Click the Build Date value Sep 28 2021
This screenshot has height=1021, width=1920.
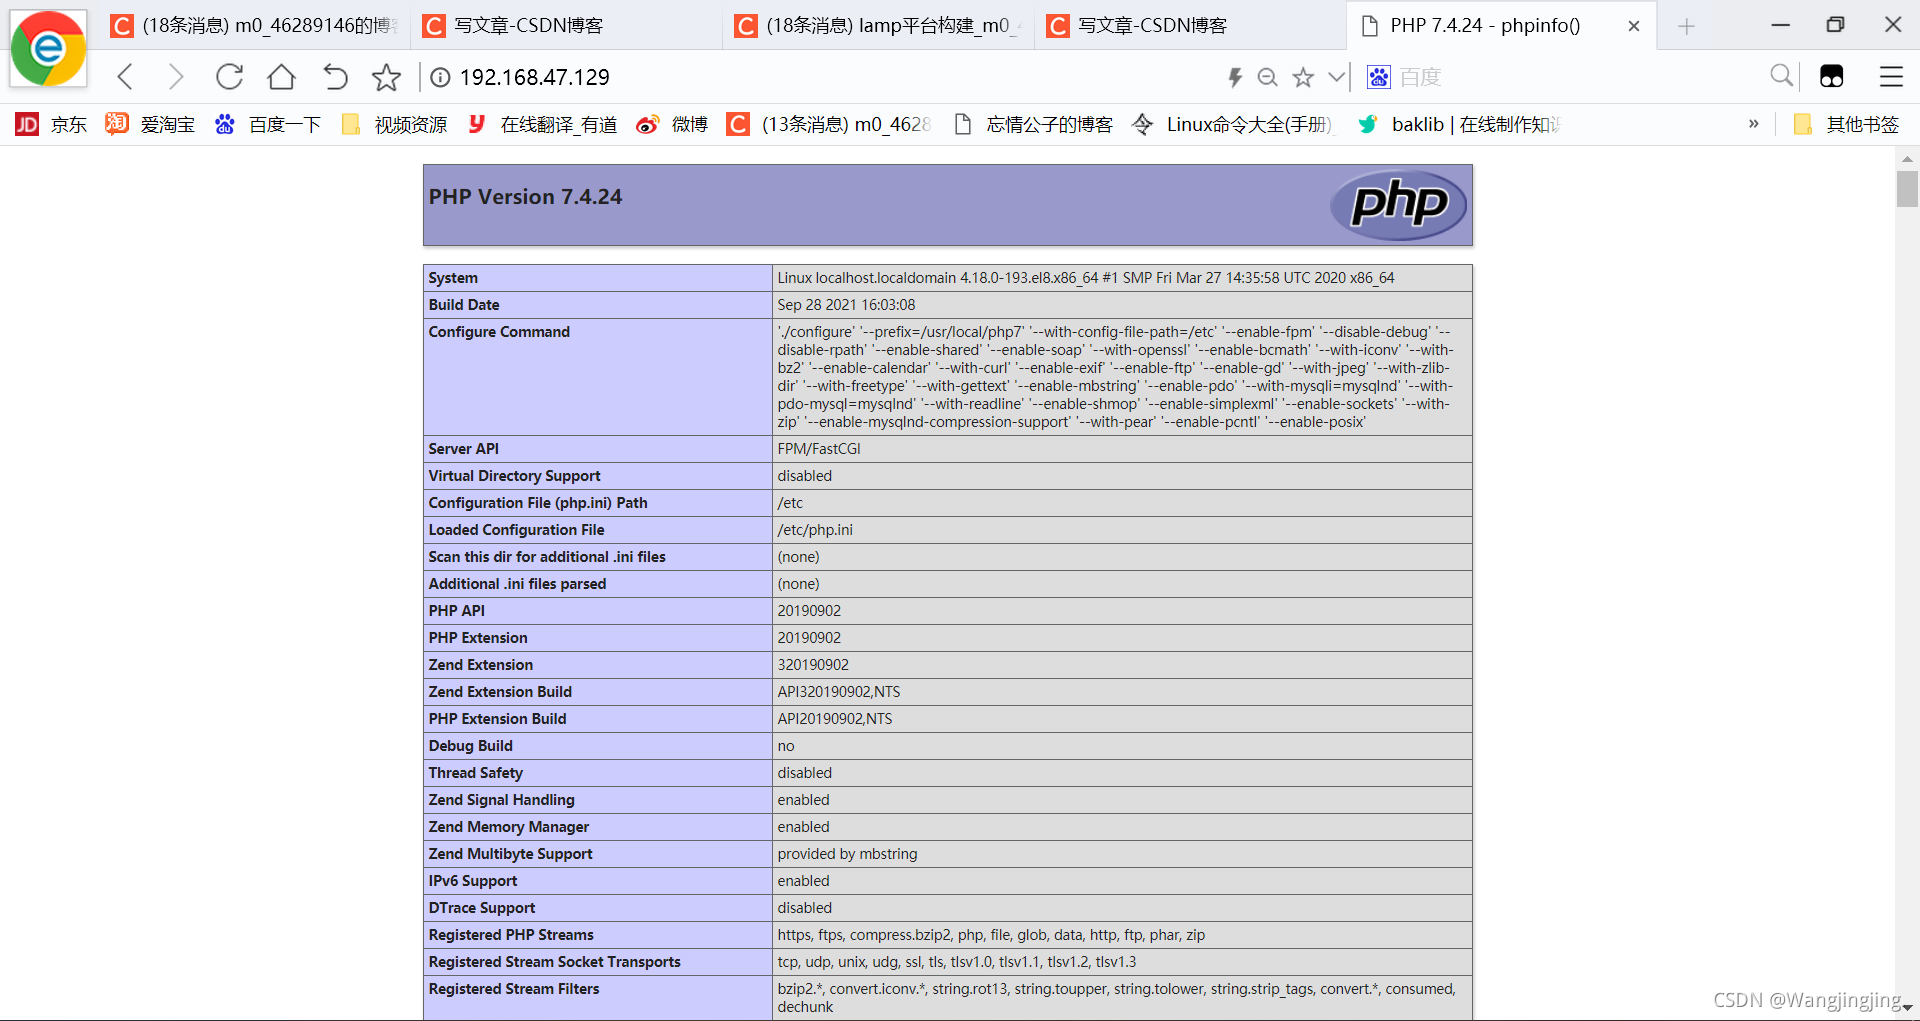[x=846, y=305]
